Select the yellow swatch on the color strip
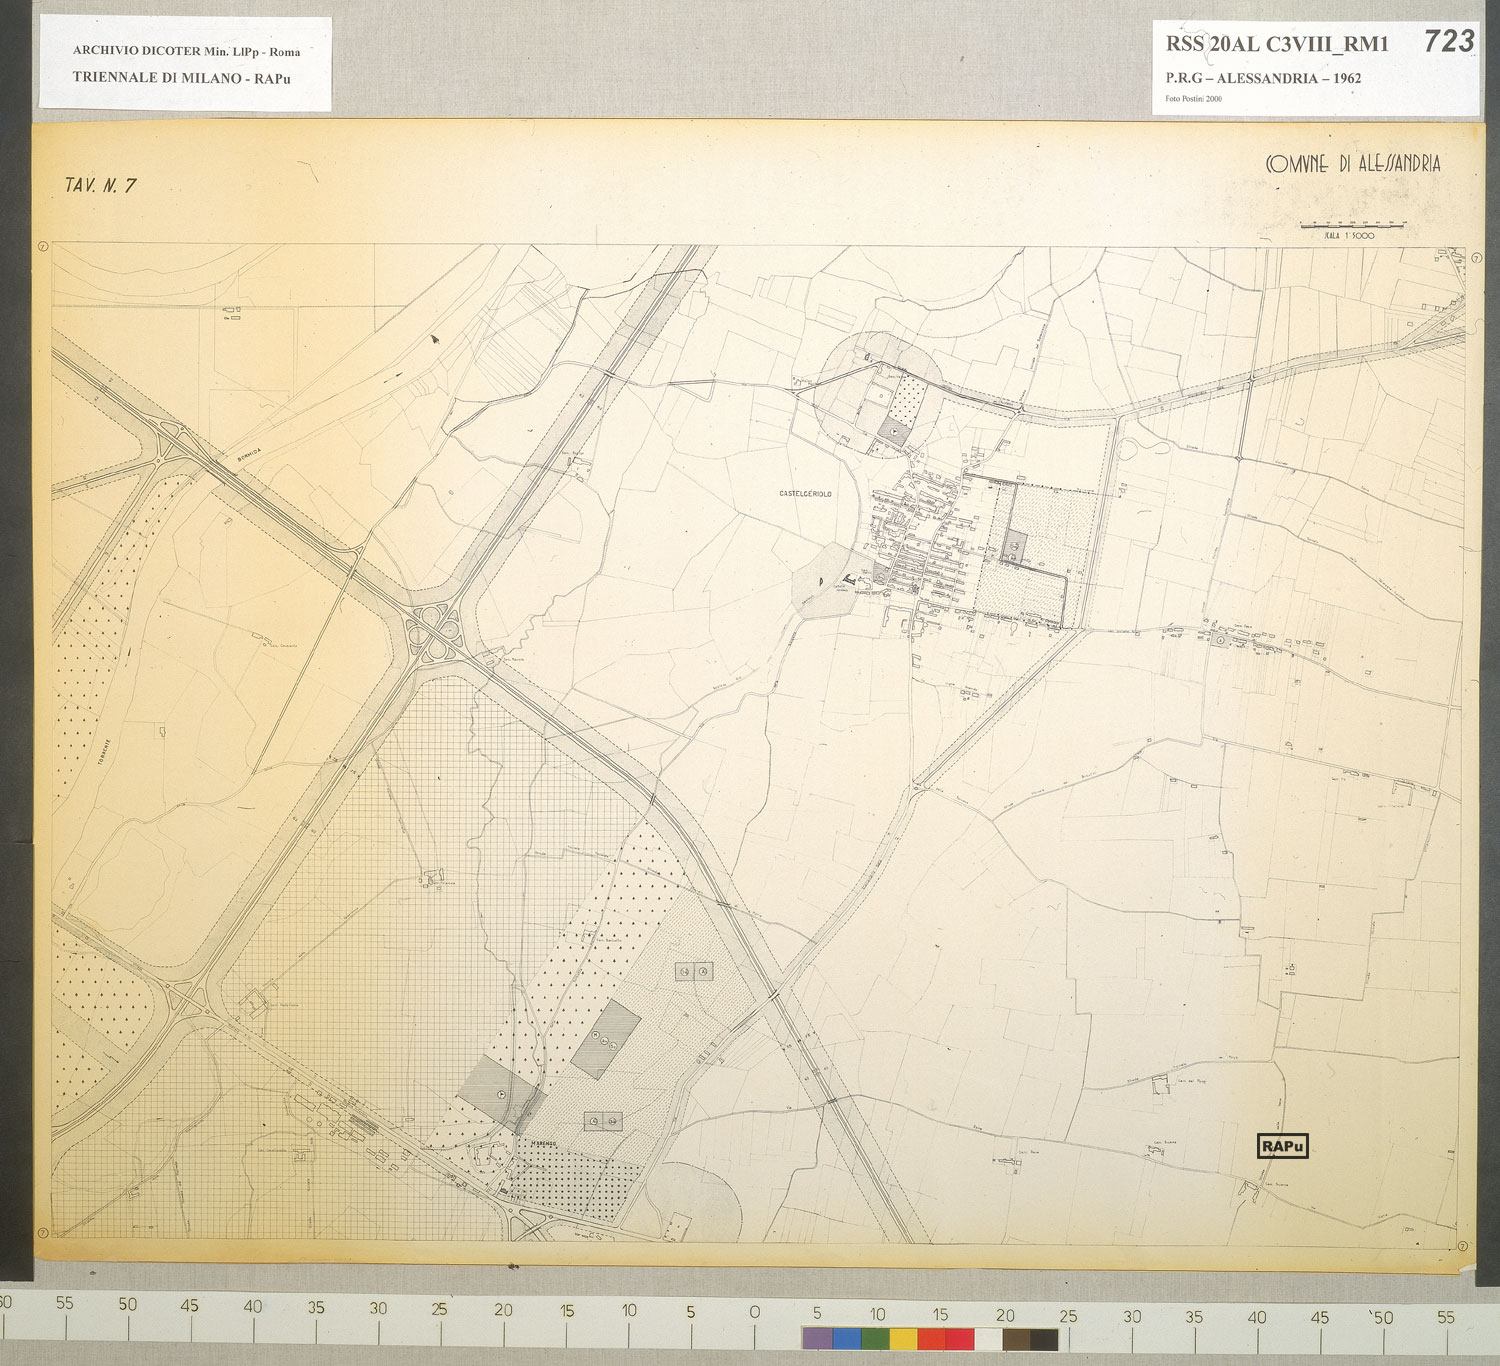Image resolution: width=1500 pixels, height=1366 pixels. (903, 1338)
